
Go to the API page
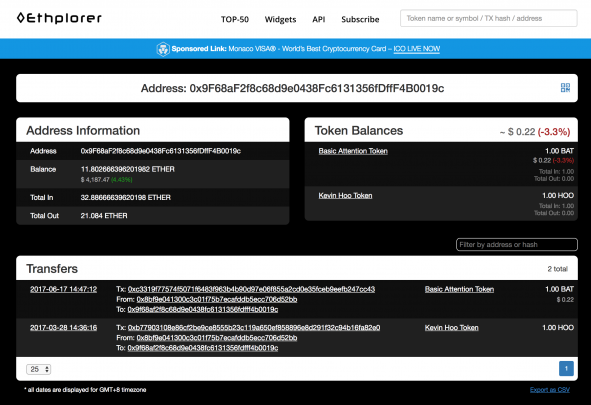pyautogui.click(x=318, y=19)
